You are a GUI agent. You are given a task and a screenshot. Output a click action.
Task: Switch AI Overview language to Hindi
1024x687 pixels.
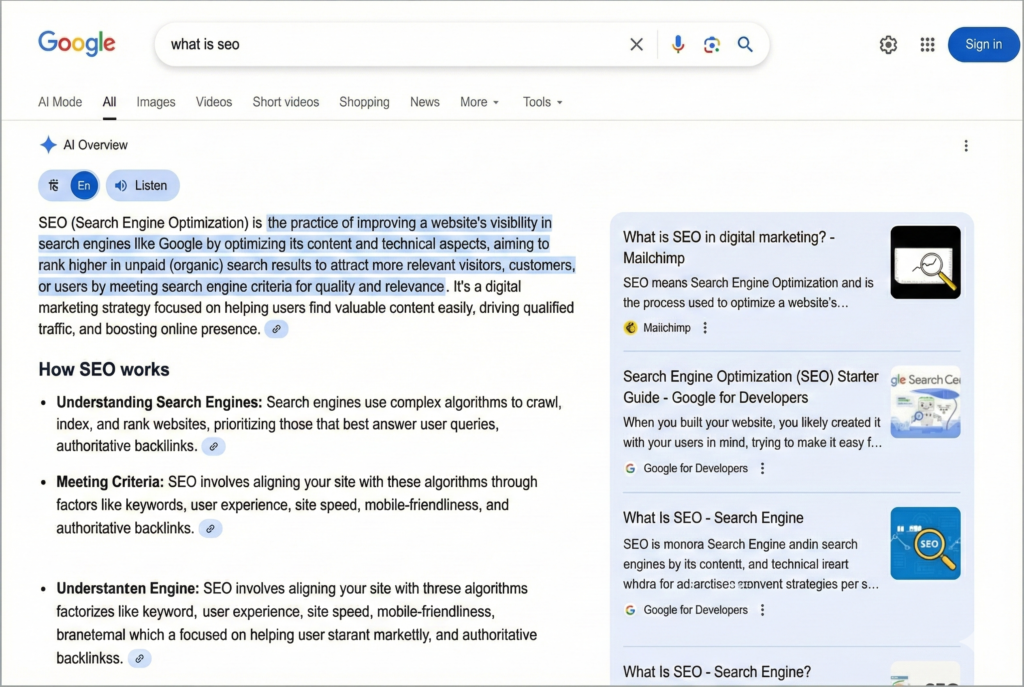pyautogui.click(x=53, y=185)
